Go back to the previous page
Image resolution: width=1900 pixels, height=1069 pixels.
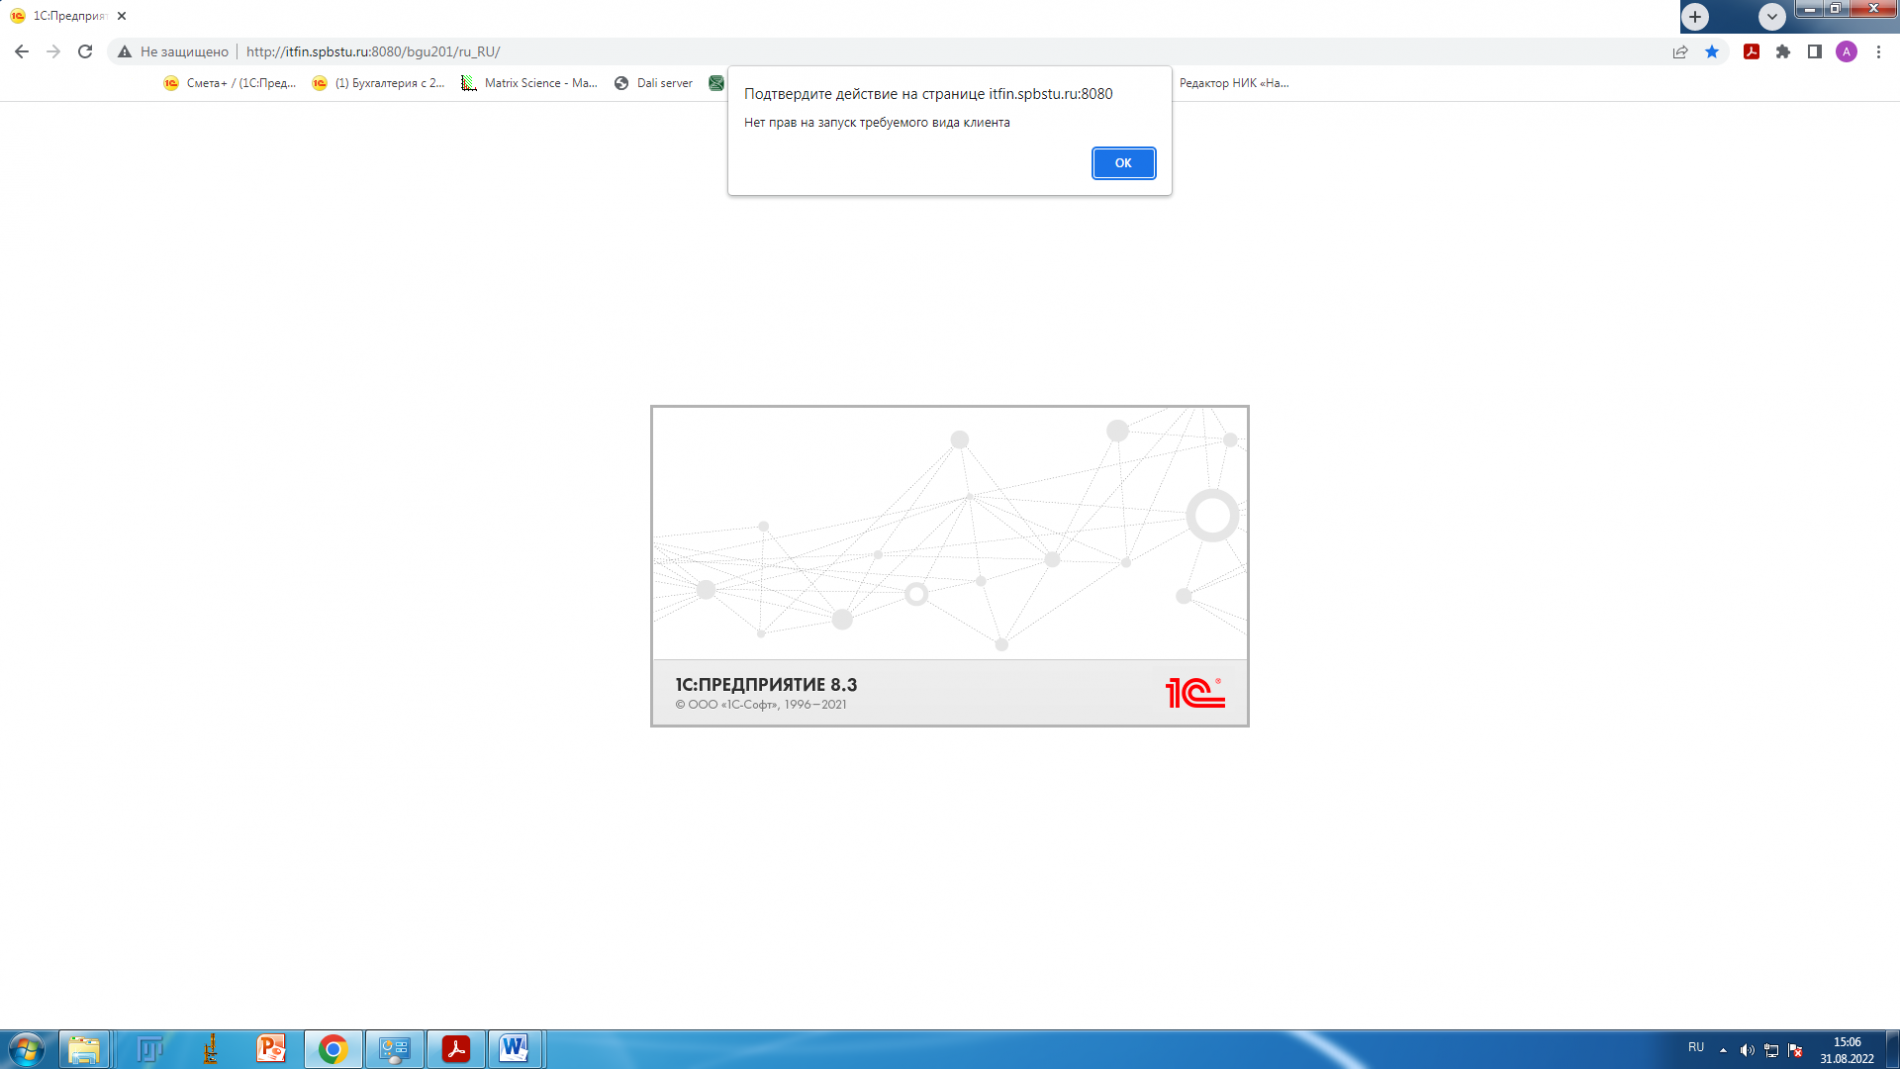pyautogui.click(x=22, y=52)
